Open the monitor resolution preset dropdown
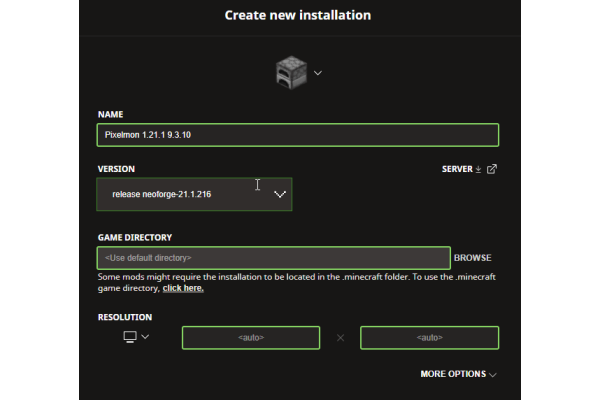 pos(136,337)
